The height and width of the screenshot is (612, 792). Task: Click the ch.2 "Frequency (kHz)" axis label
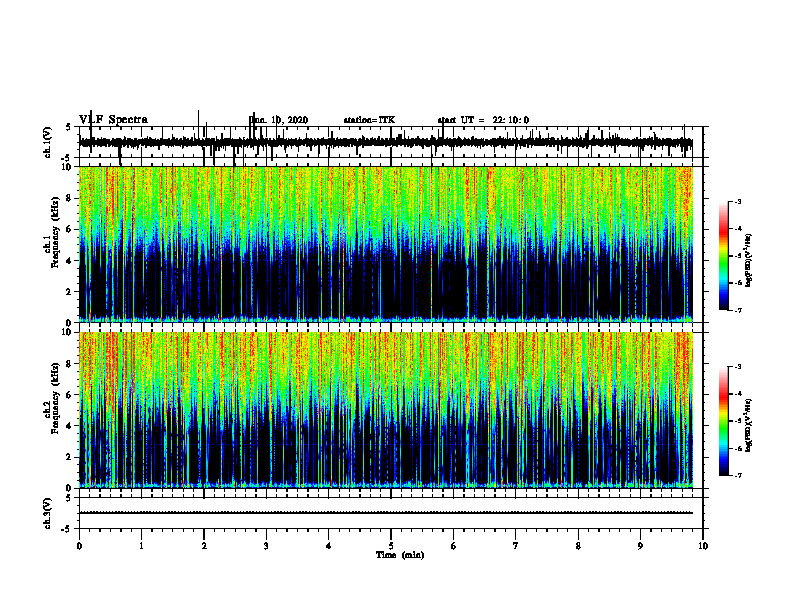click(55, 398)
